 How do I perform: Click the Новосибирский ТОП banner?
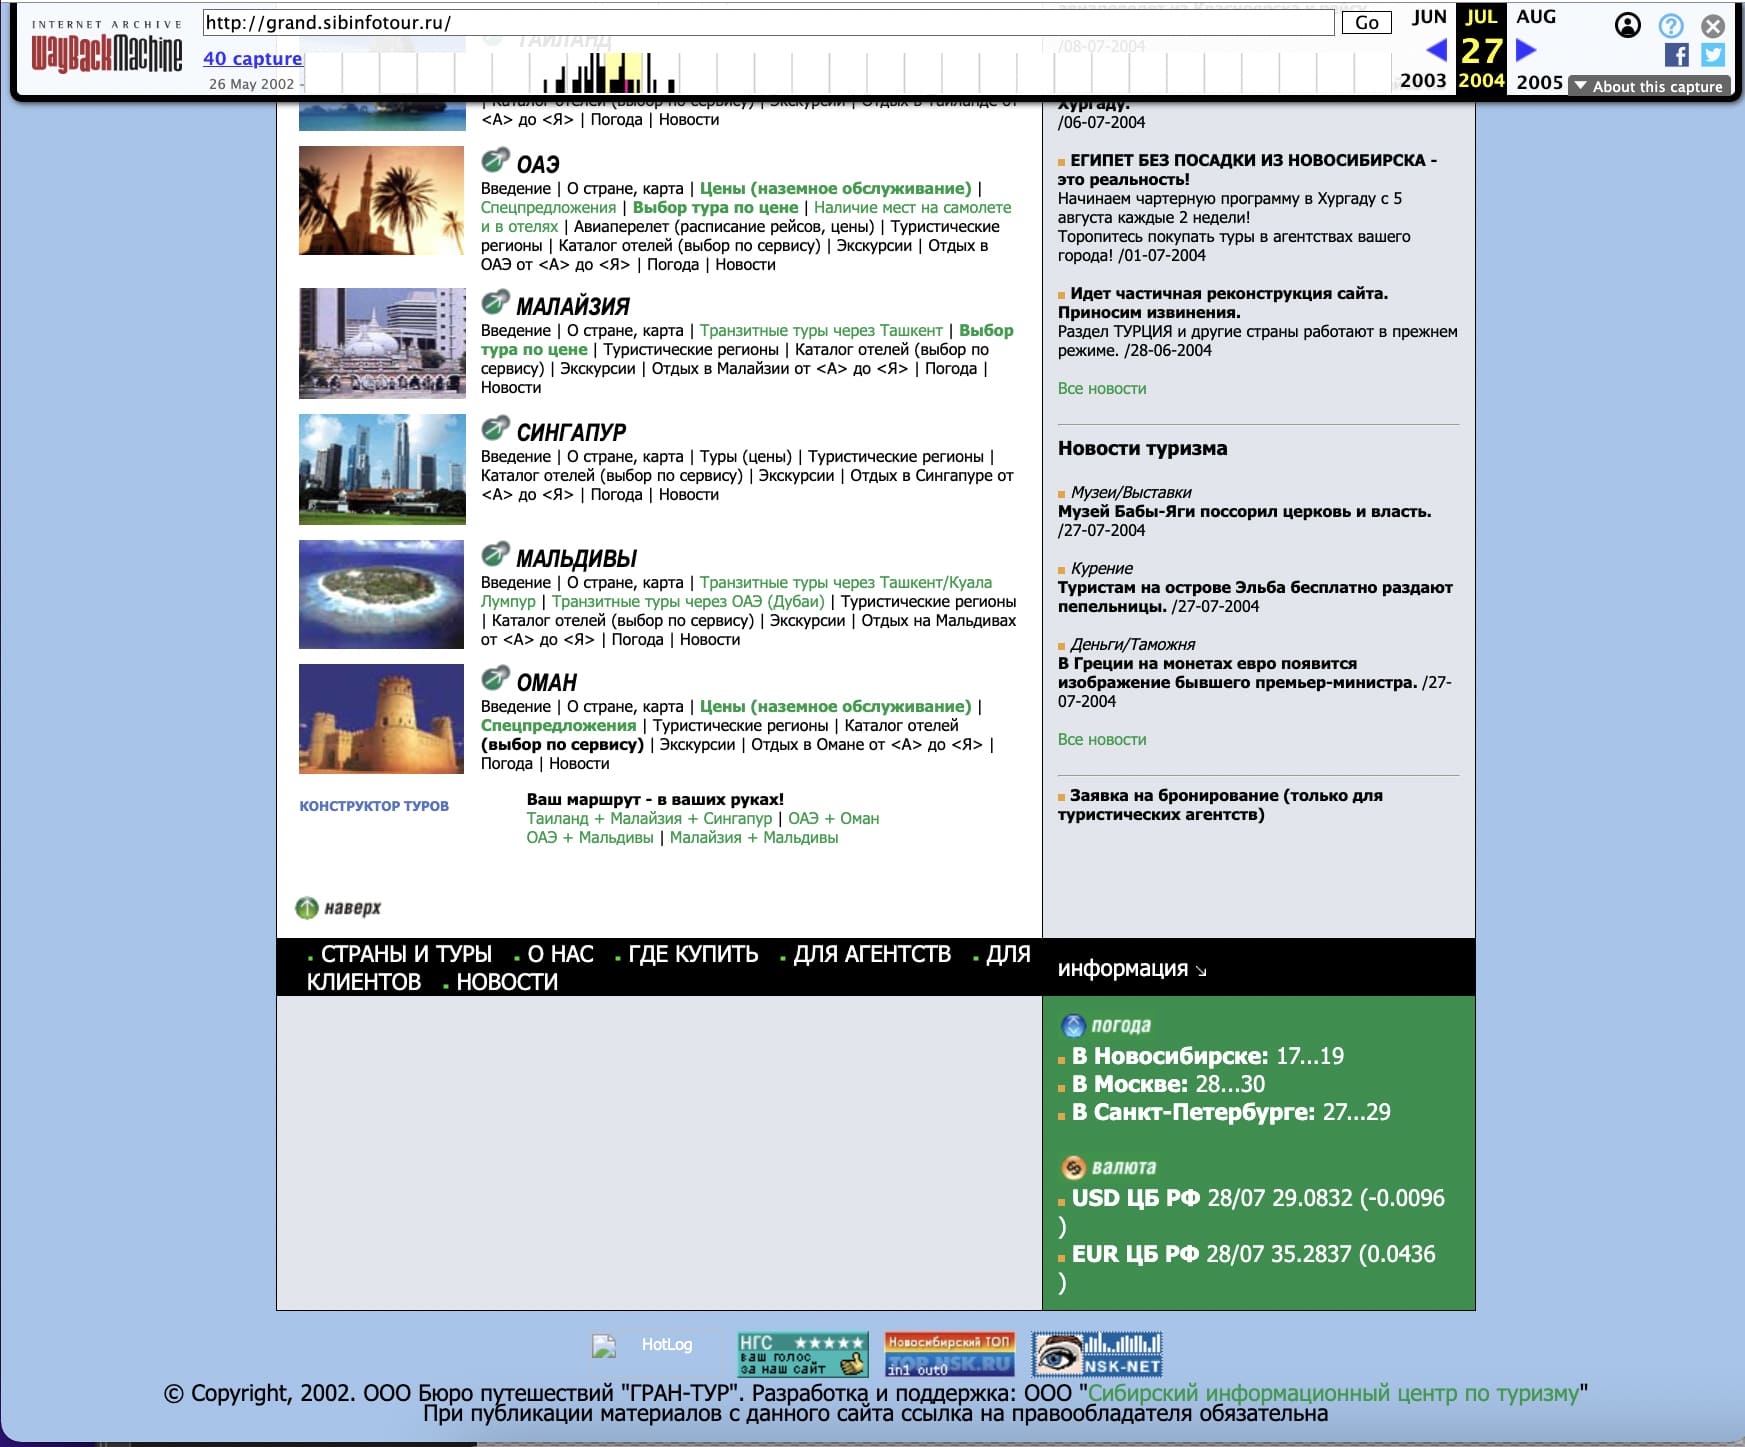[x=949, y=1355]
